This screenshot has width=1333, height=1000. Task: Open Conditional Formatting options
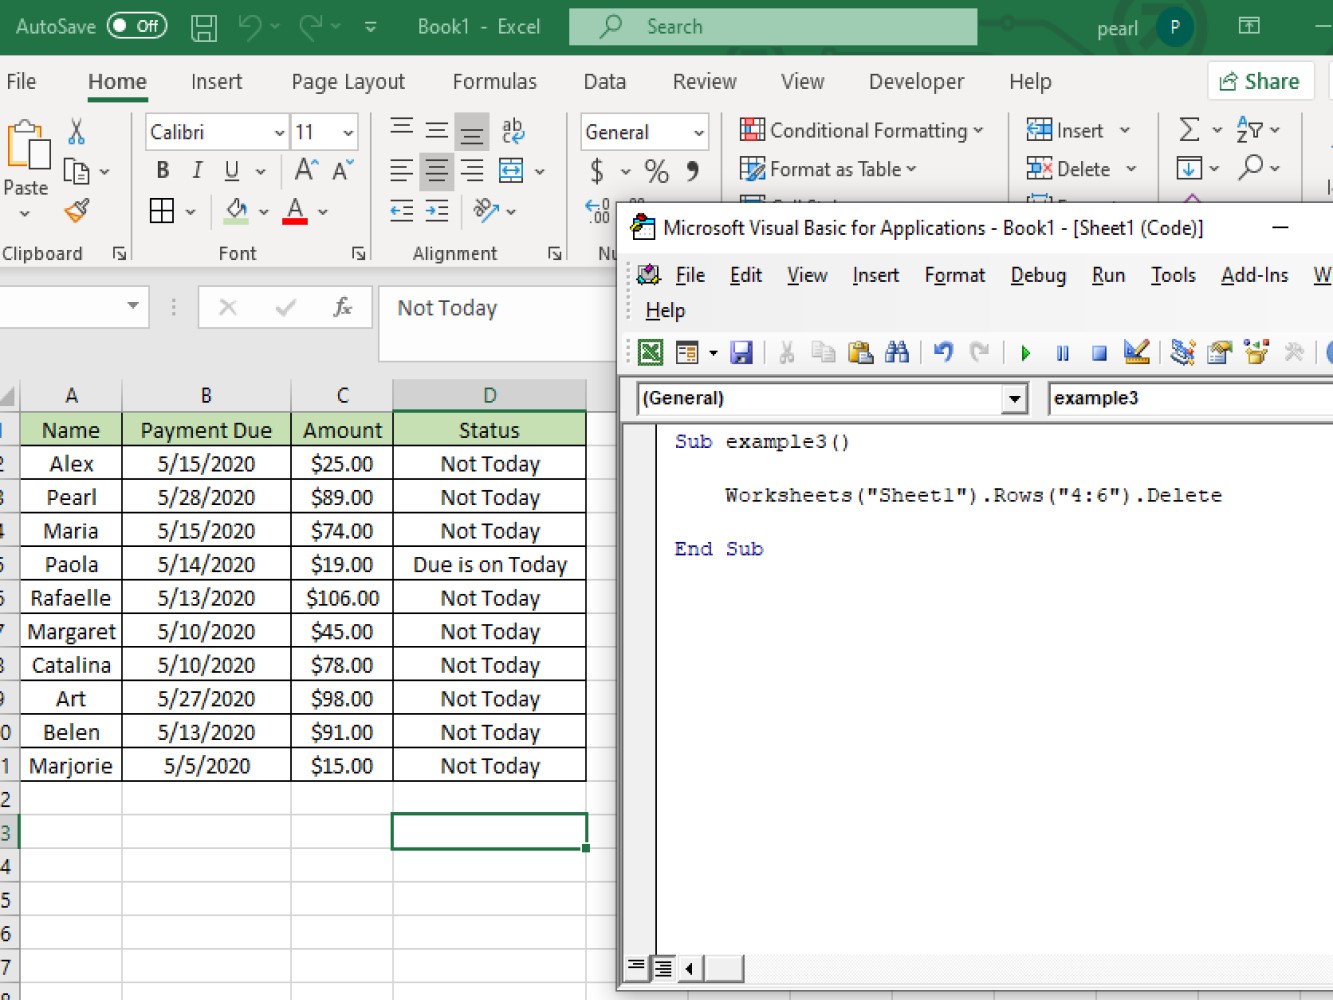862,130
